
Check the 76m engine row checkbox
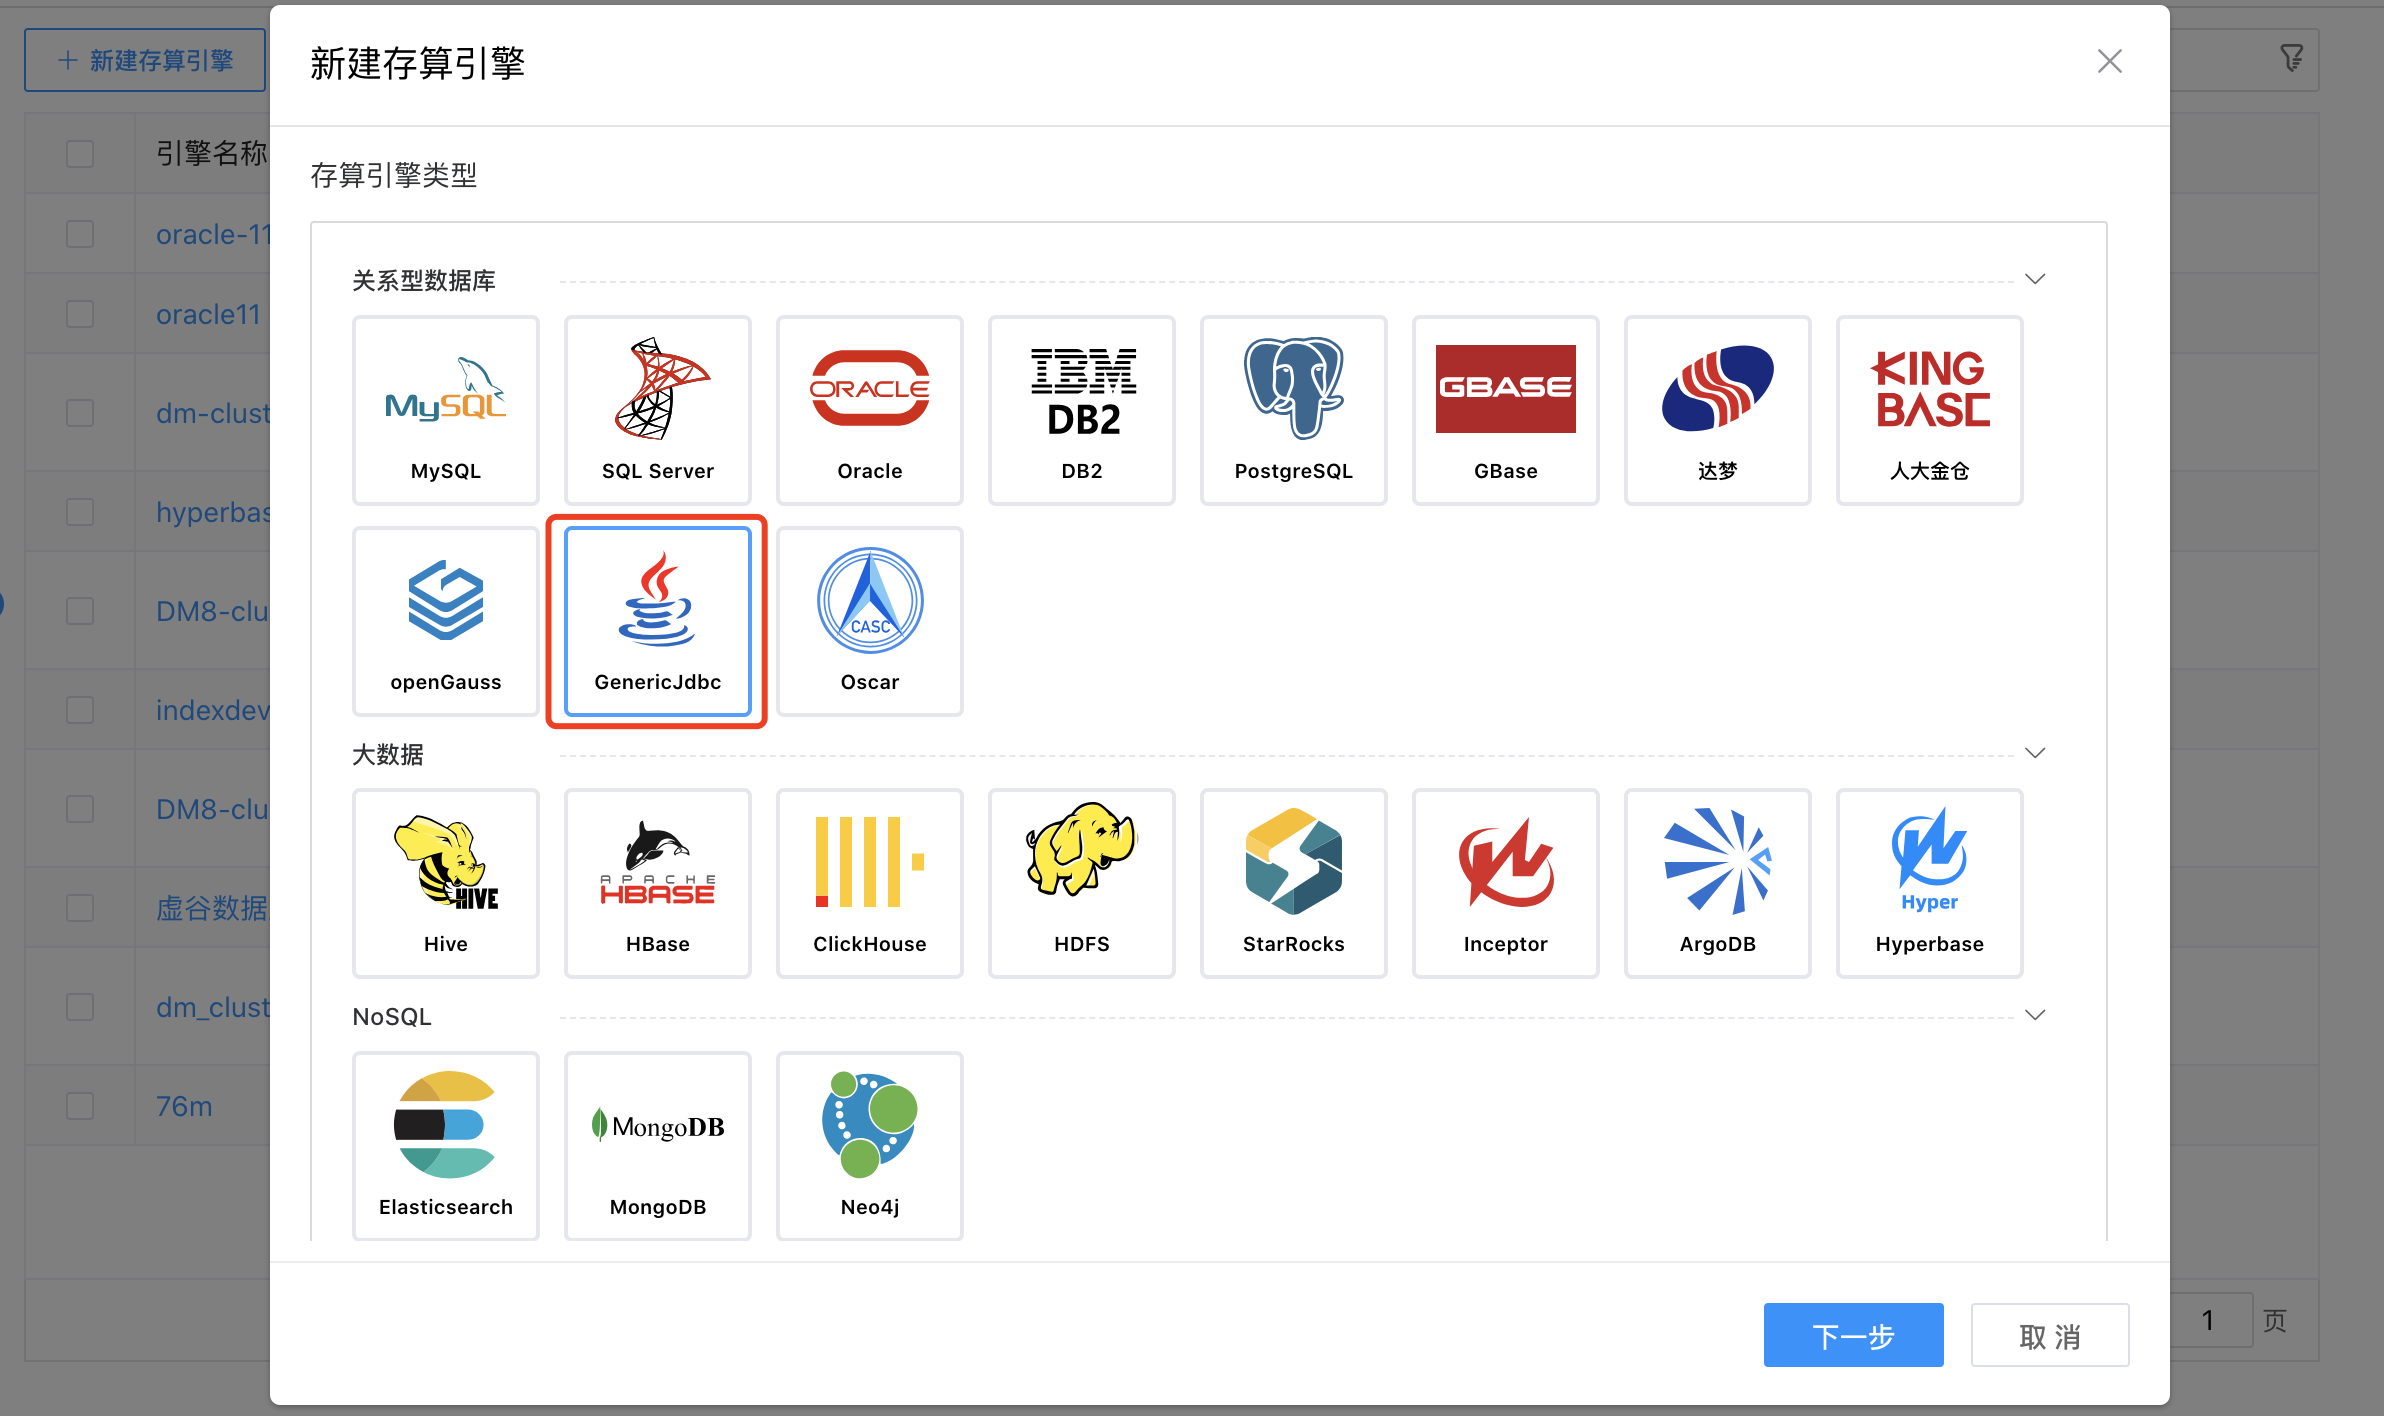click(x=80, y=1106)
